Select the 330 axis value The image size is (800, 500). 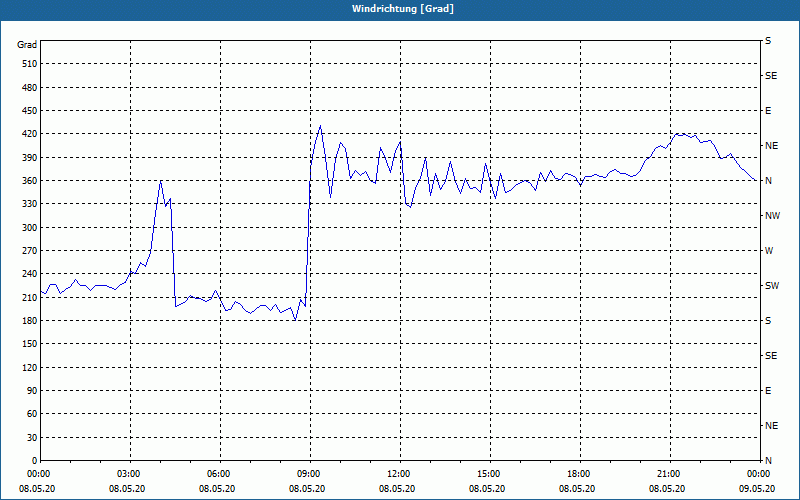(x=30, y=204)
